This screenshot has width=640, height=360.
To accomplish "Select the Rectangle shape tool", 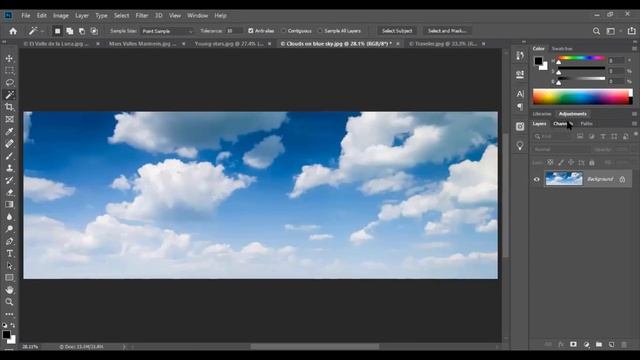I will tap(9, 278).
